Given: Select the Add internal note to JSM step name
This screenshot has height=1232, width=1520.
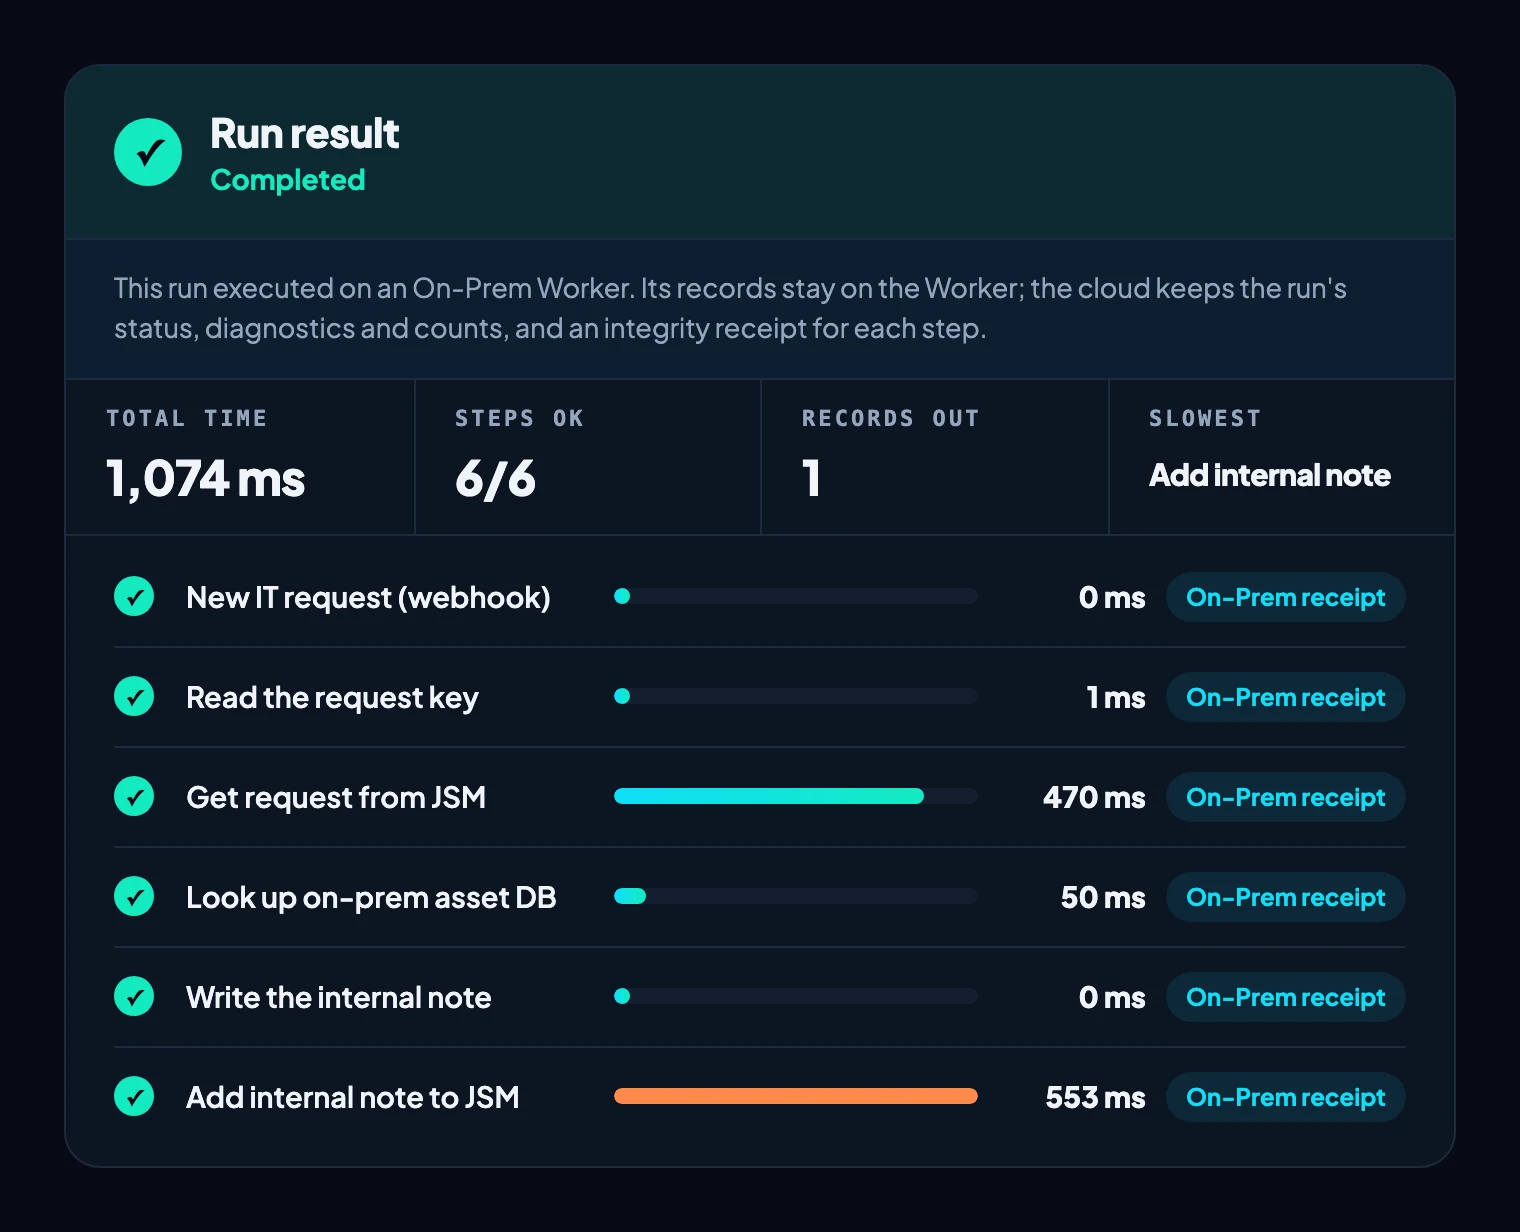Looking at the screenshot, I should click(x=352, y=1098).
